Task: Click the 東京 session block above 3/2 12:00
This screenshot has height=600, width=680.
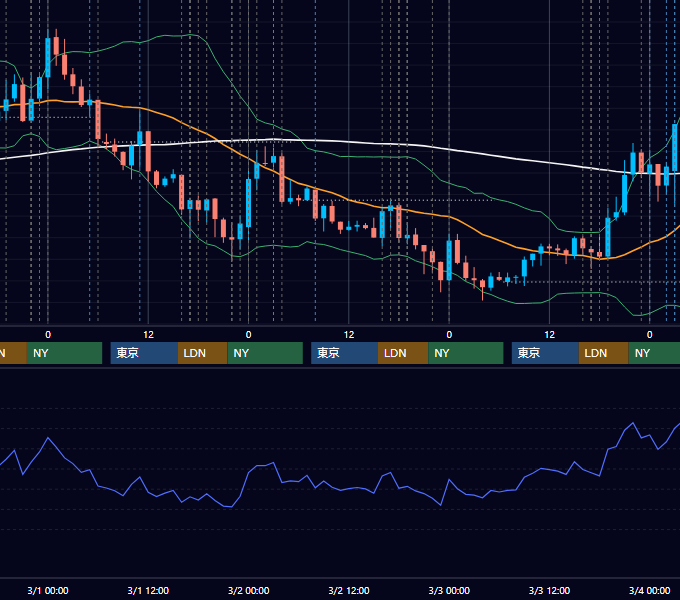Action: pyautogui.click(x=345, y=353)
